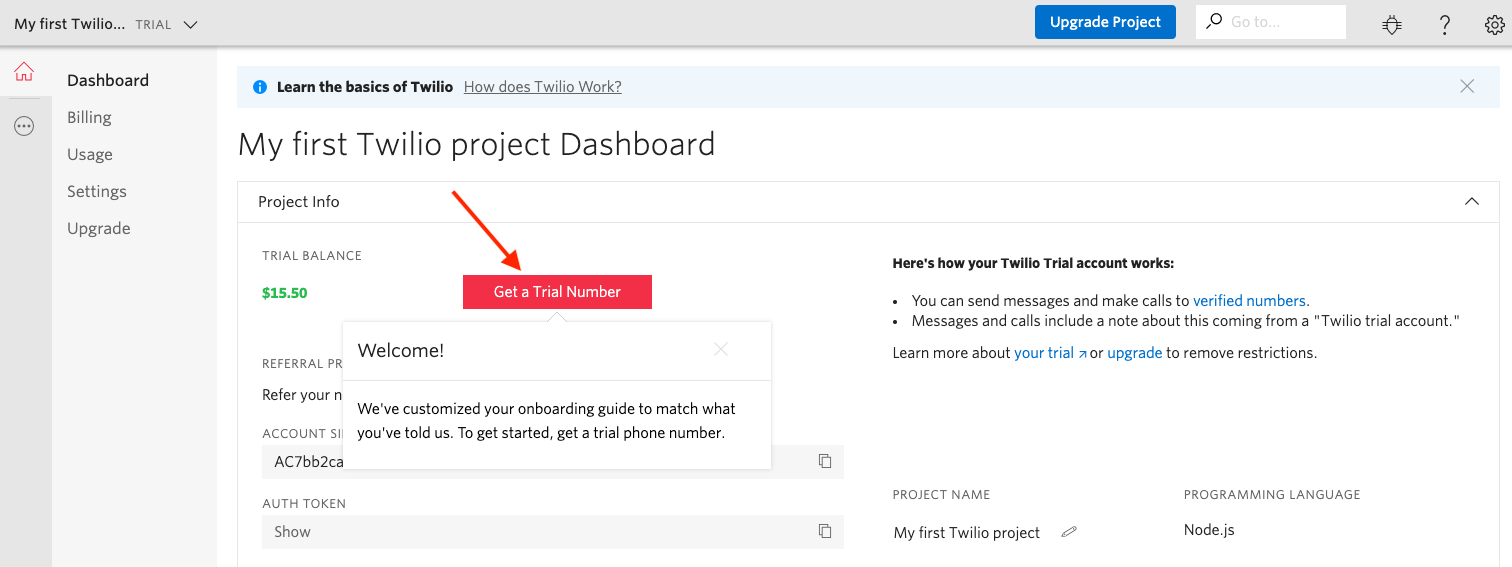This screenshot has height=567, width=1512.
Task: Open Upgrade in the sidebar
Action: click(99, 228)
